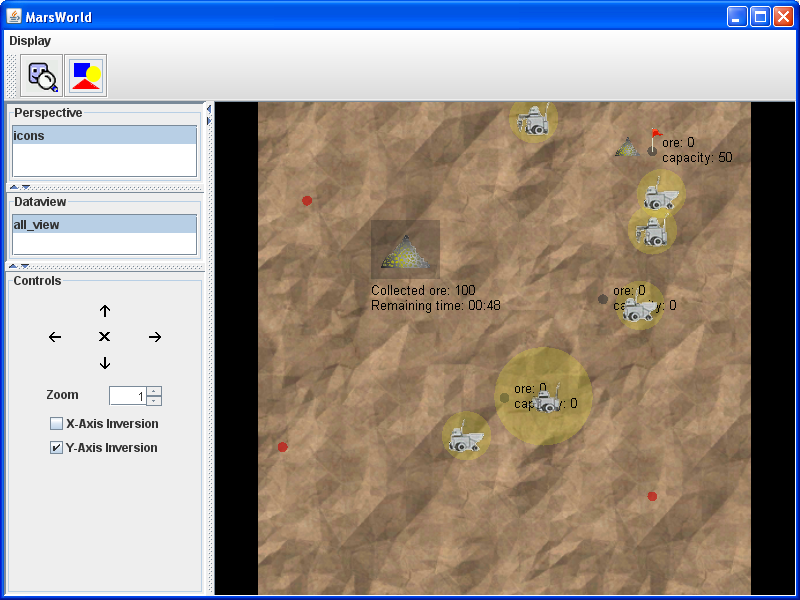Viewport: 800px width, 600px height.
Task: Pan the view left with the left arrow
Action: pyautogui.click(x=55, y=337)
